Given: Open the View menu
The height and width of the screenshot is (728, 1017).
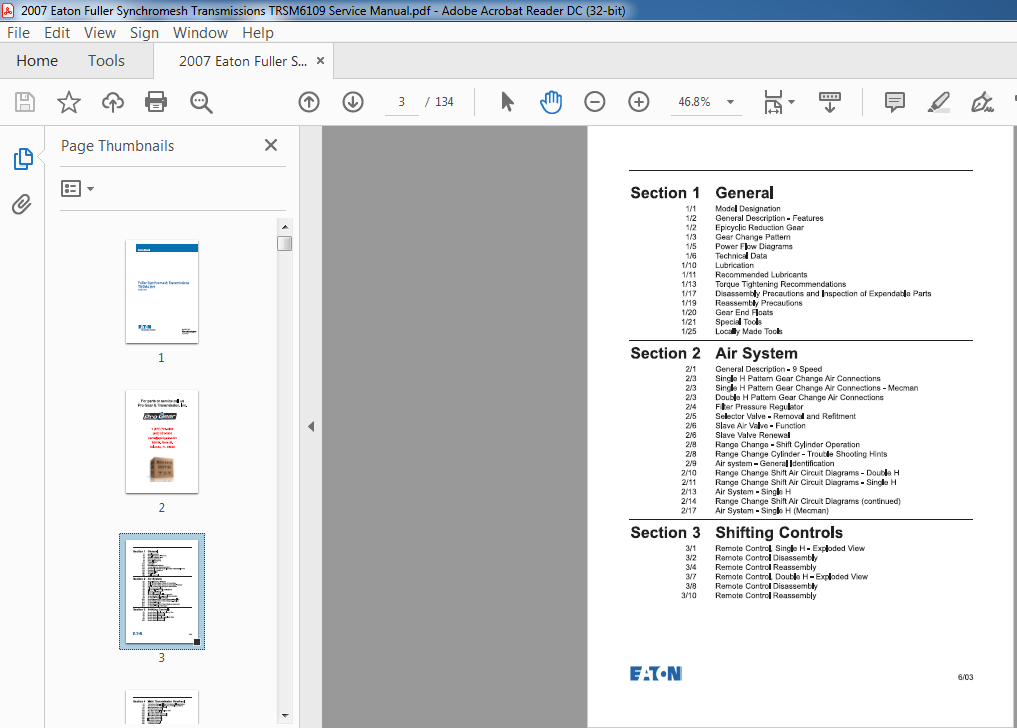Looking at the screenshot, I should (100, 32).
